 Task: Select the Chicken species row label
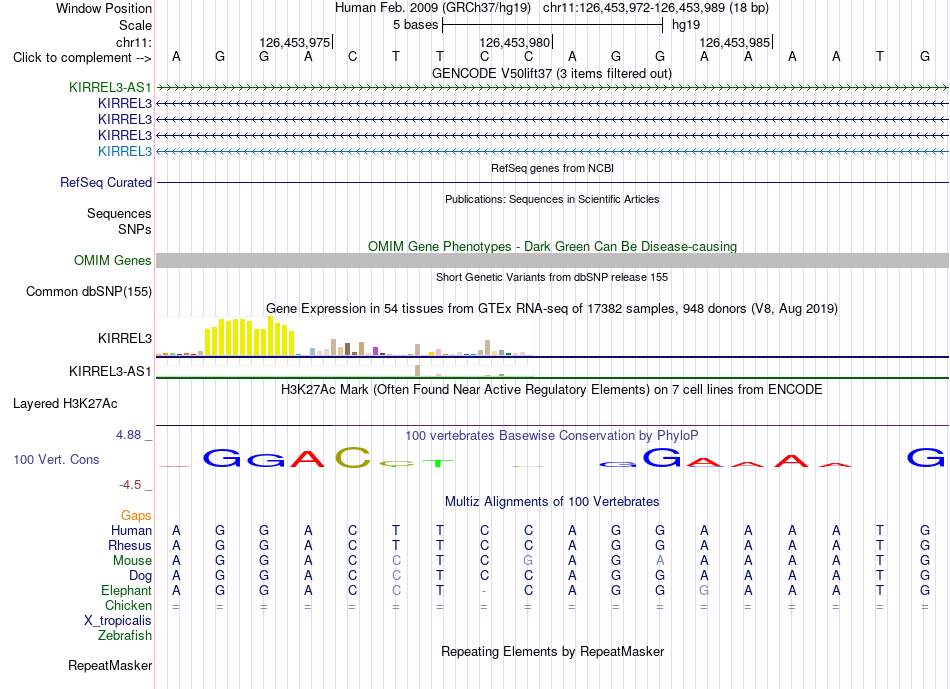click(x=128, y=605)
